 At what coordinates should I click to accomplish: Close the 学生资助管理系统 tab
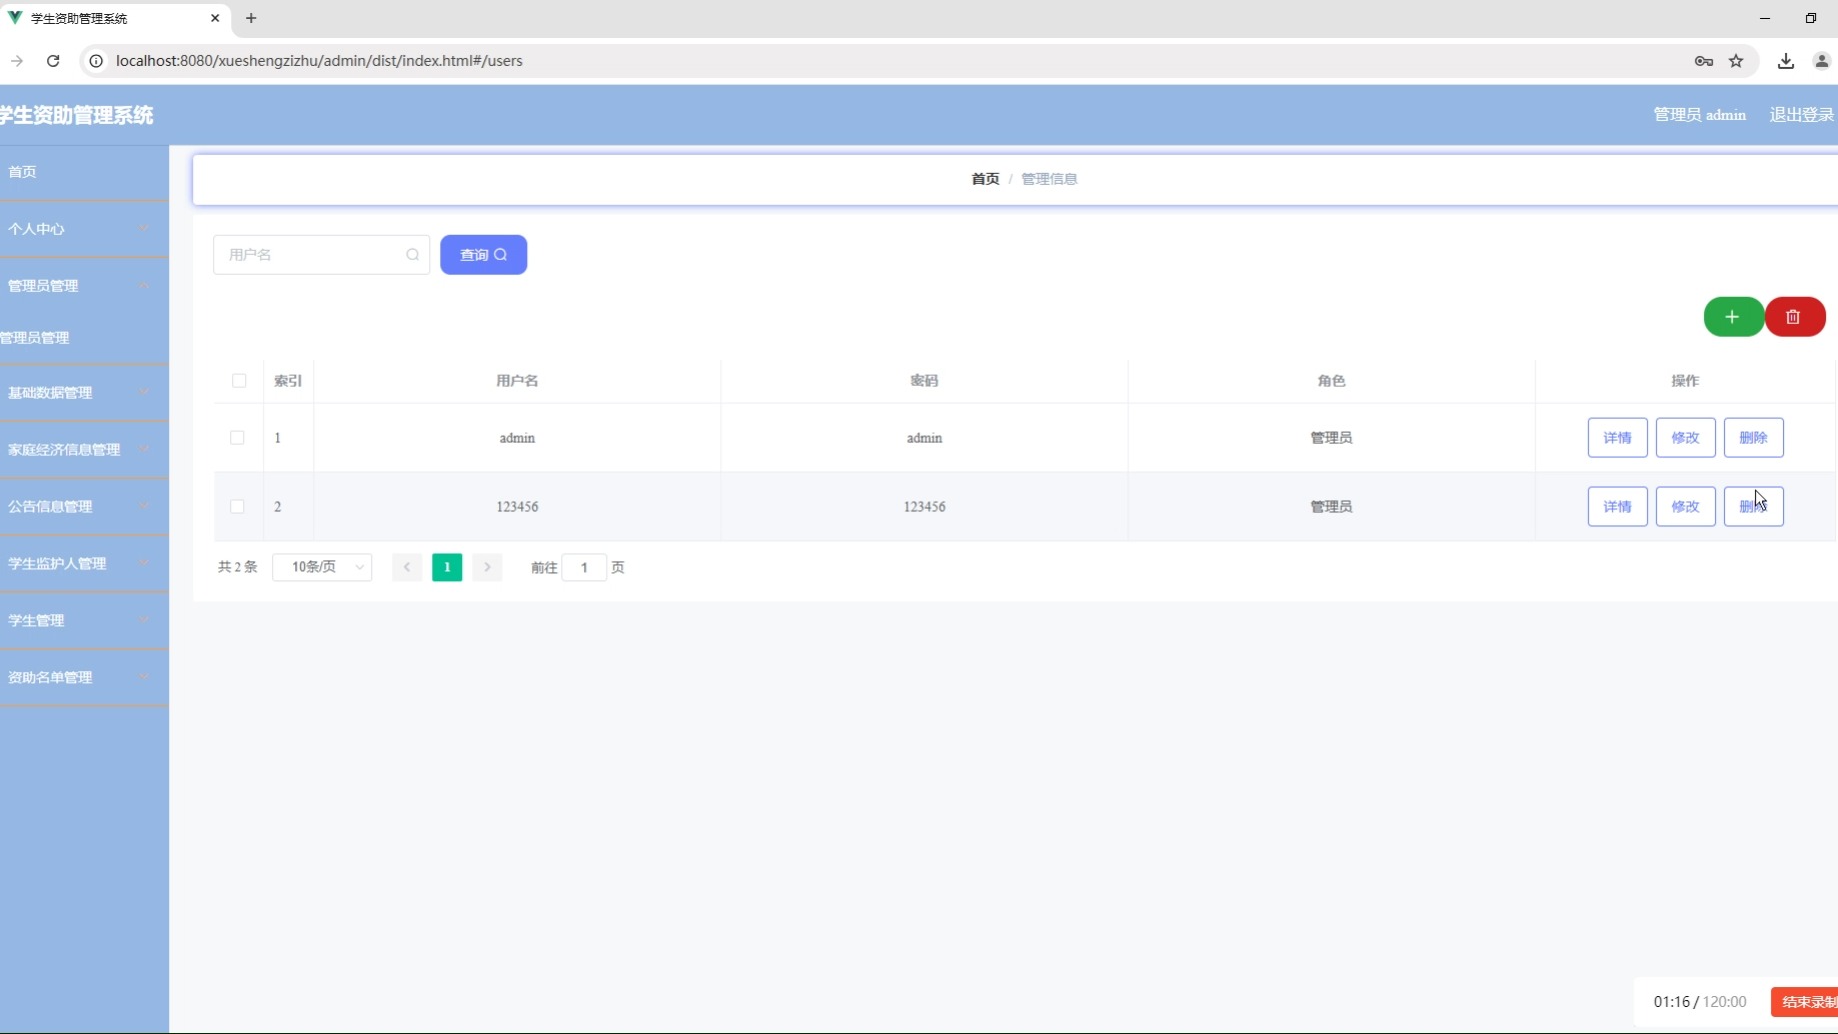point(215,18)
